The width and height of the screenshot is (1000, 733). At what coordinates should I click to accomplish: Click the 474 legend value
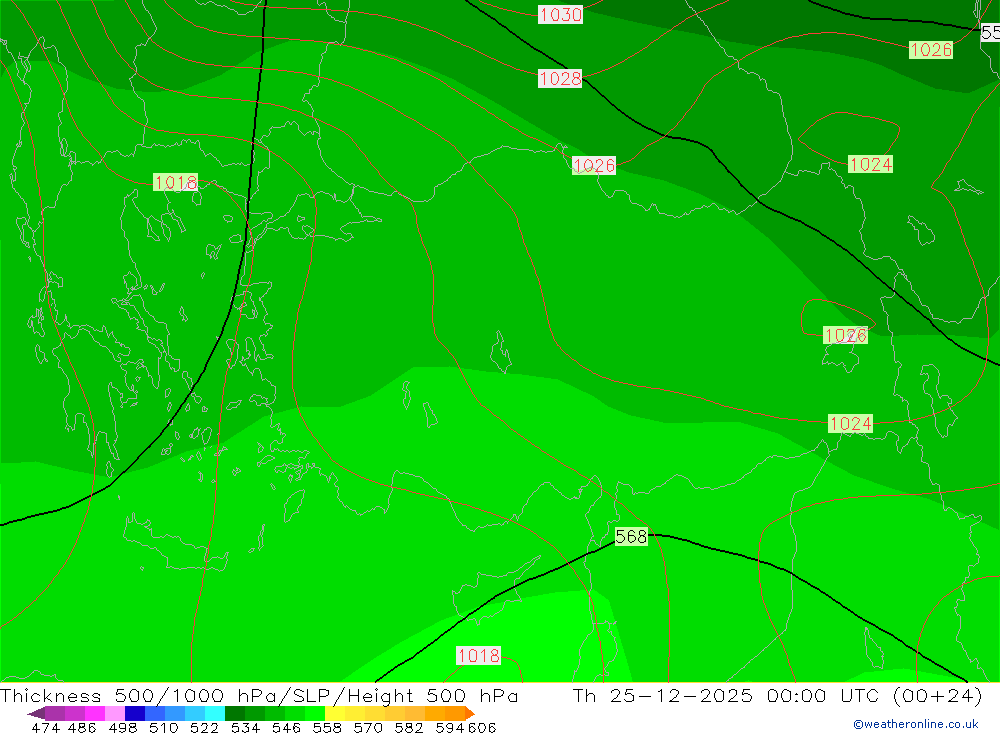tap(45, 727)
